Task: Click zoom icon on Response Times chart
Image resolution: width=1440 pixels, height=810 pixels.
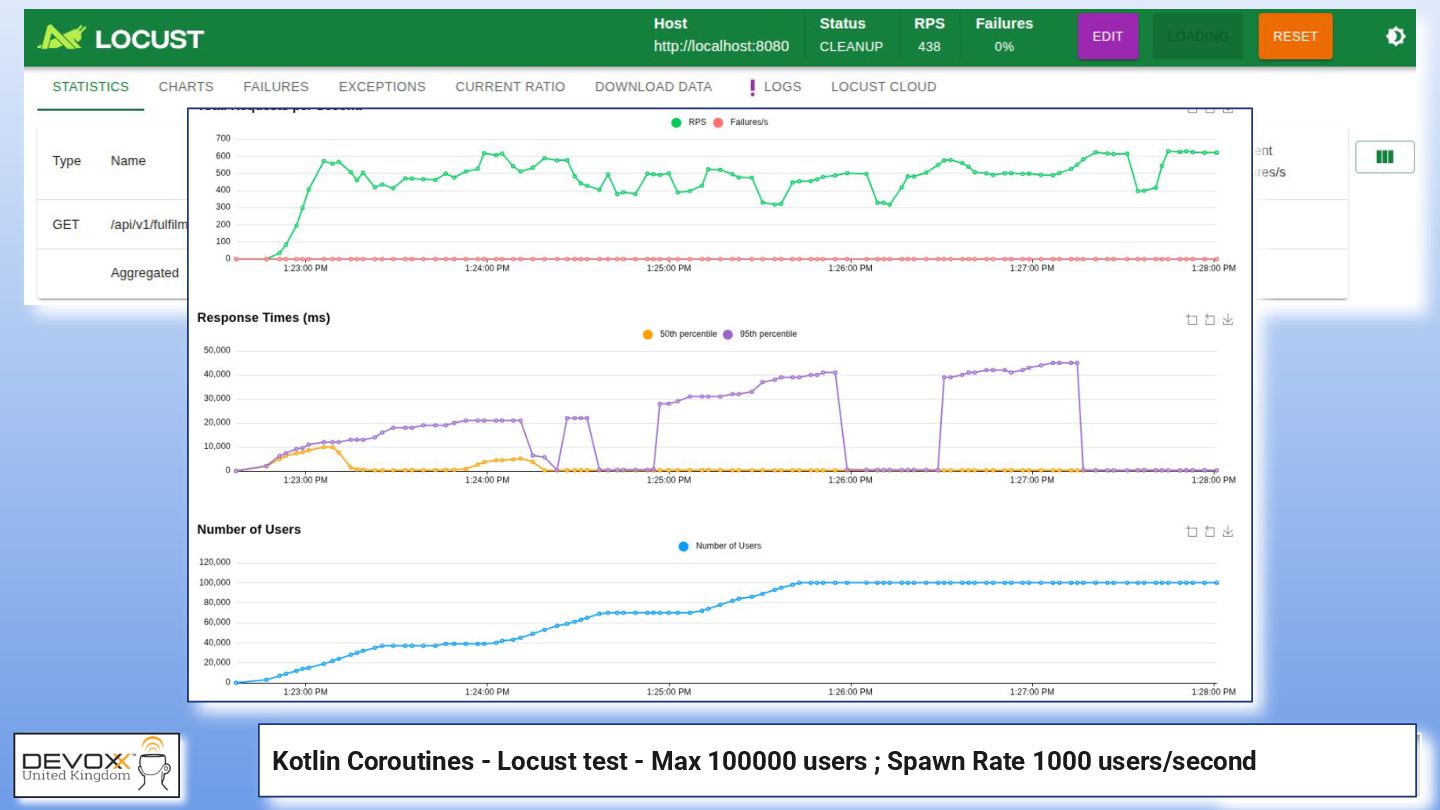Action: (1191, 320)
